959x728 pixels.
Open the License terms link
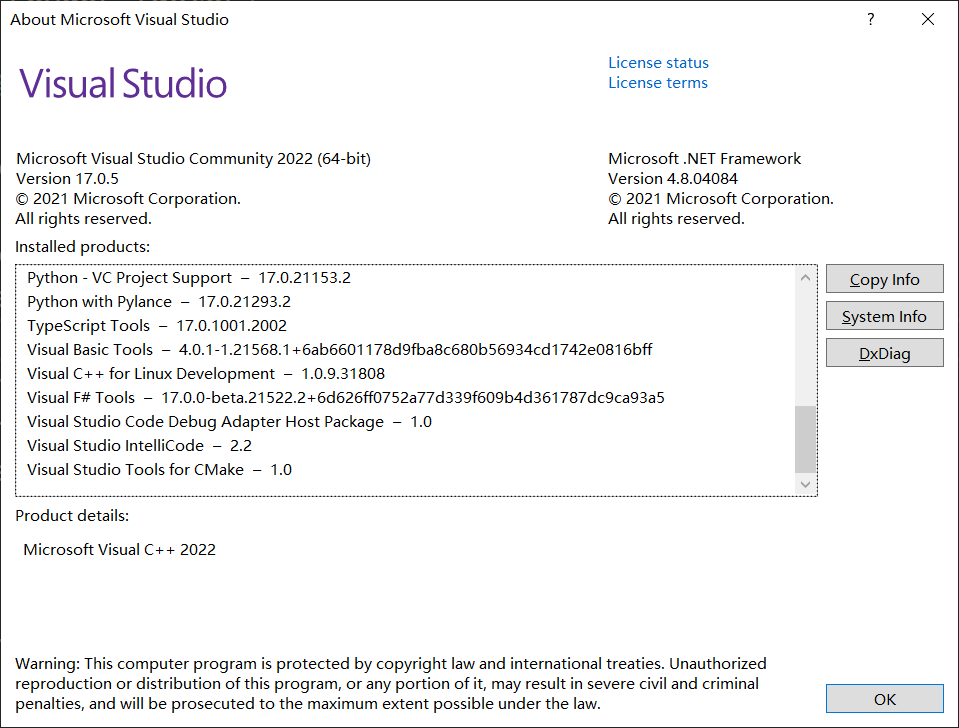pyautogui.click(x=657, y=83)
